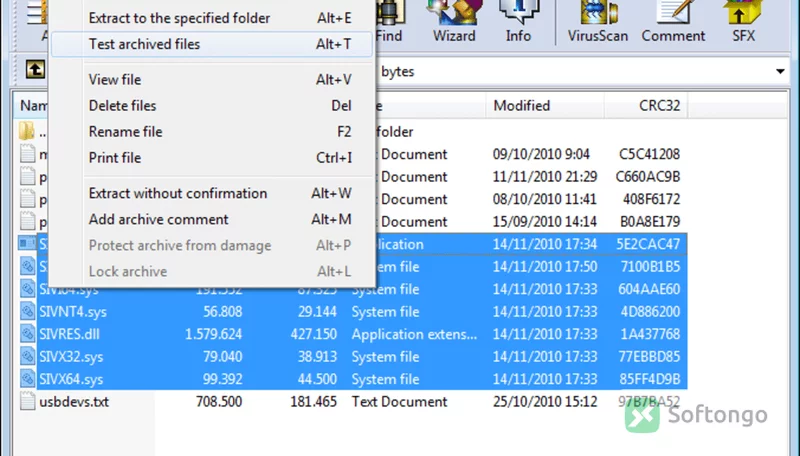Sort by the Modified column header
Image resolution: width=800 pixels, height=456 pixels.
pos(544,106)
